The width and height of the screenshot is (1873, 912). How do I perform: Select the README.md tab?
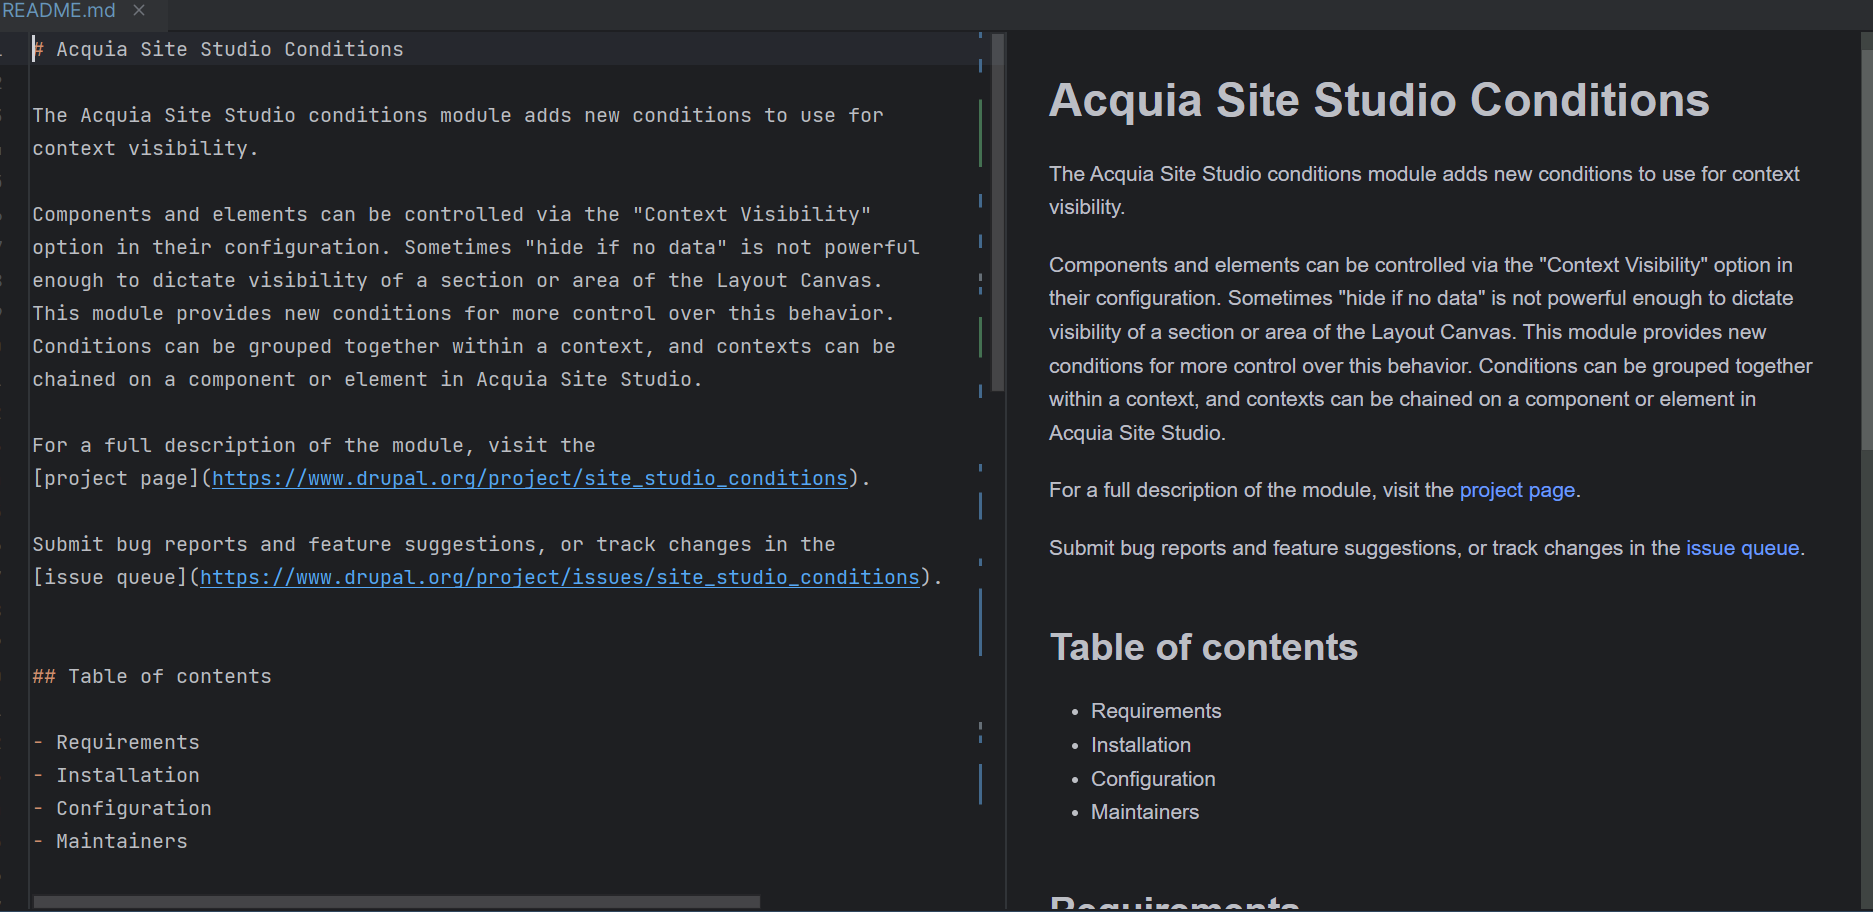pyautogui.click(x=60, y=11)
